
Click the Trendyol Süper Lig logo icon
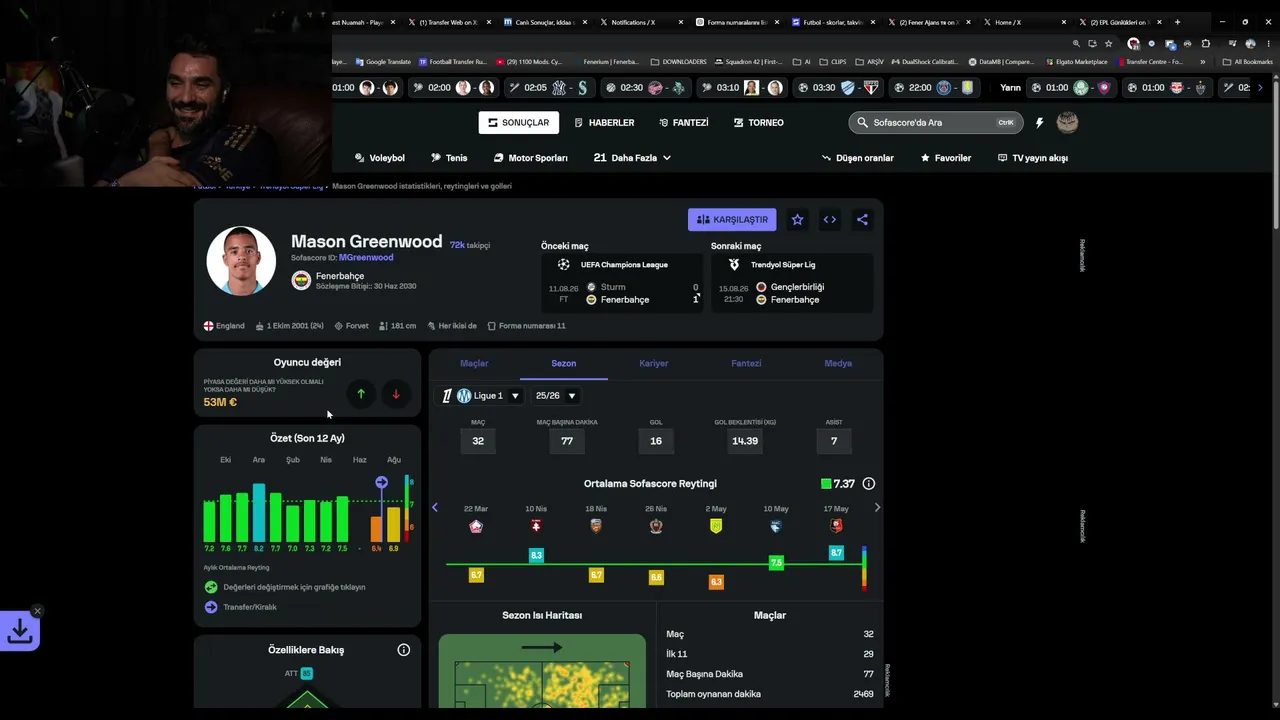[x=734, y=265]
